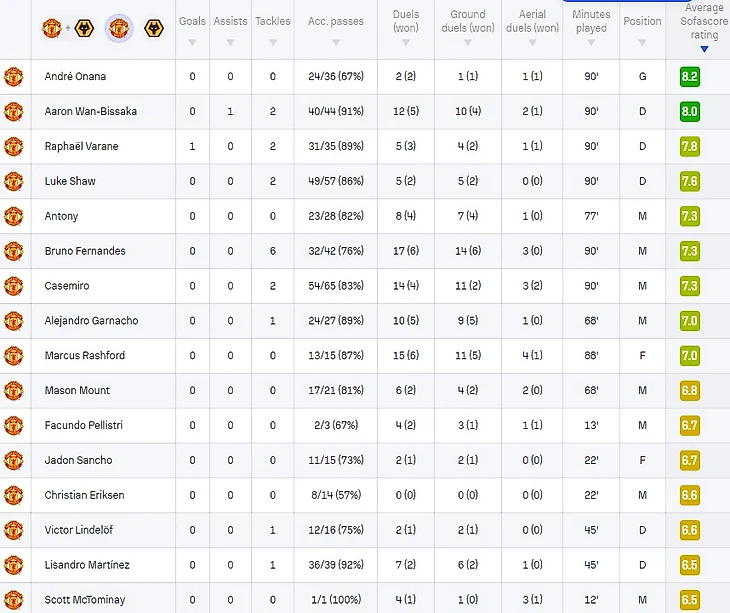Click the club crest beside André Onana
The height and width of the screenshot is (613, 730).
[x=13, y=77]
